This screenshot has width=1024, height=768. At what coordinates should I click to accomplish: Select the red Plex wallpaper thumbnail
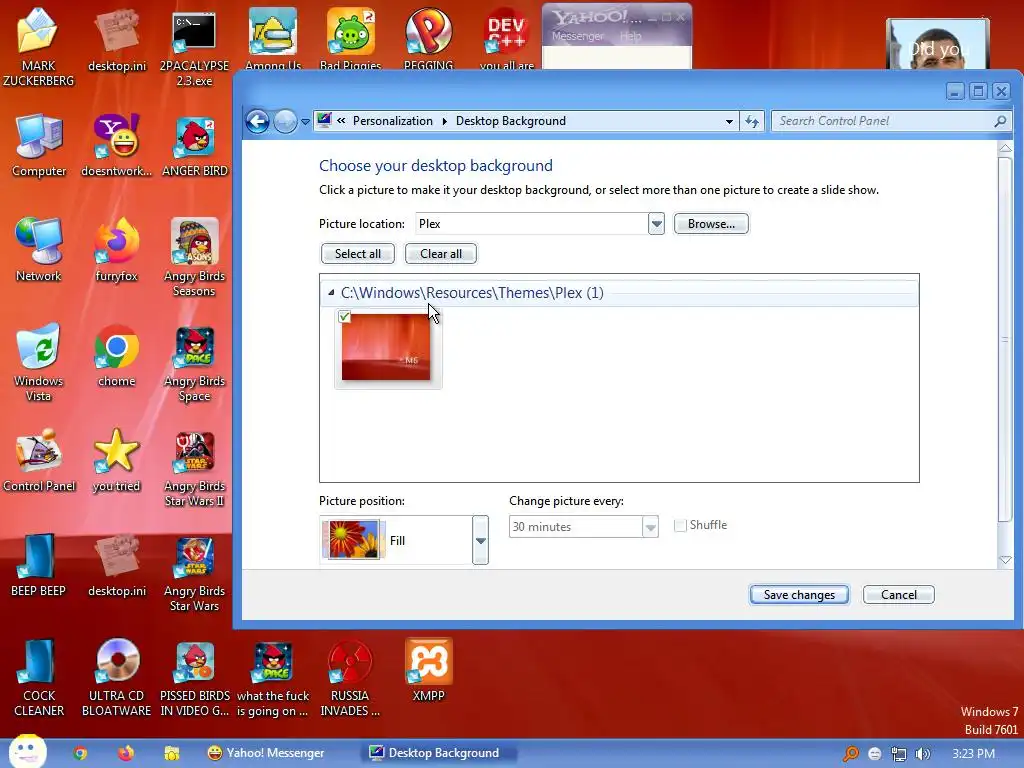point(386,347)
